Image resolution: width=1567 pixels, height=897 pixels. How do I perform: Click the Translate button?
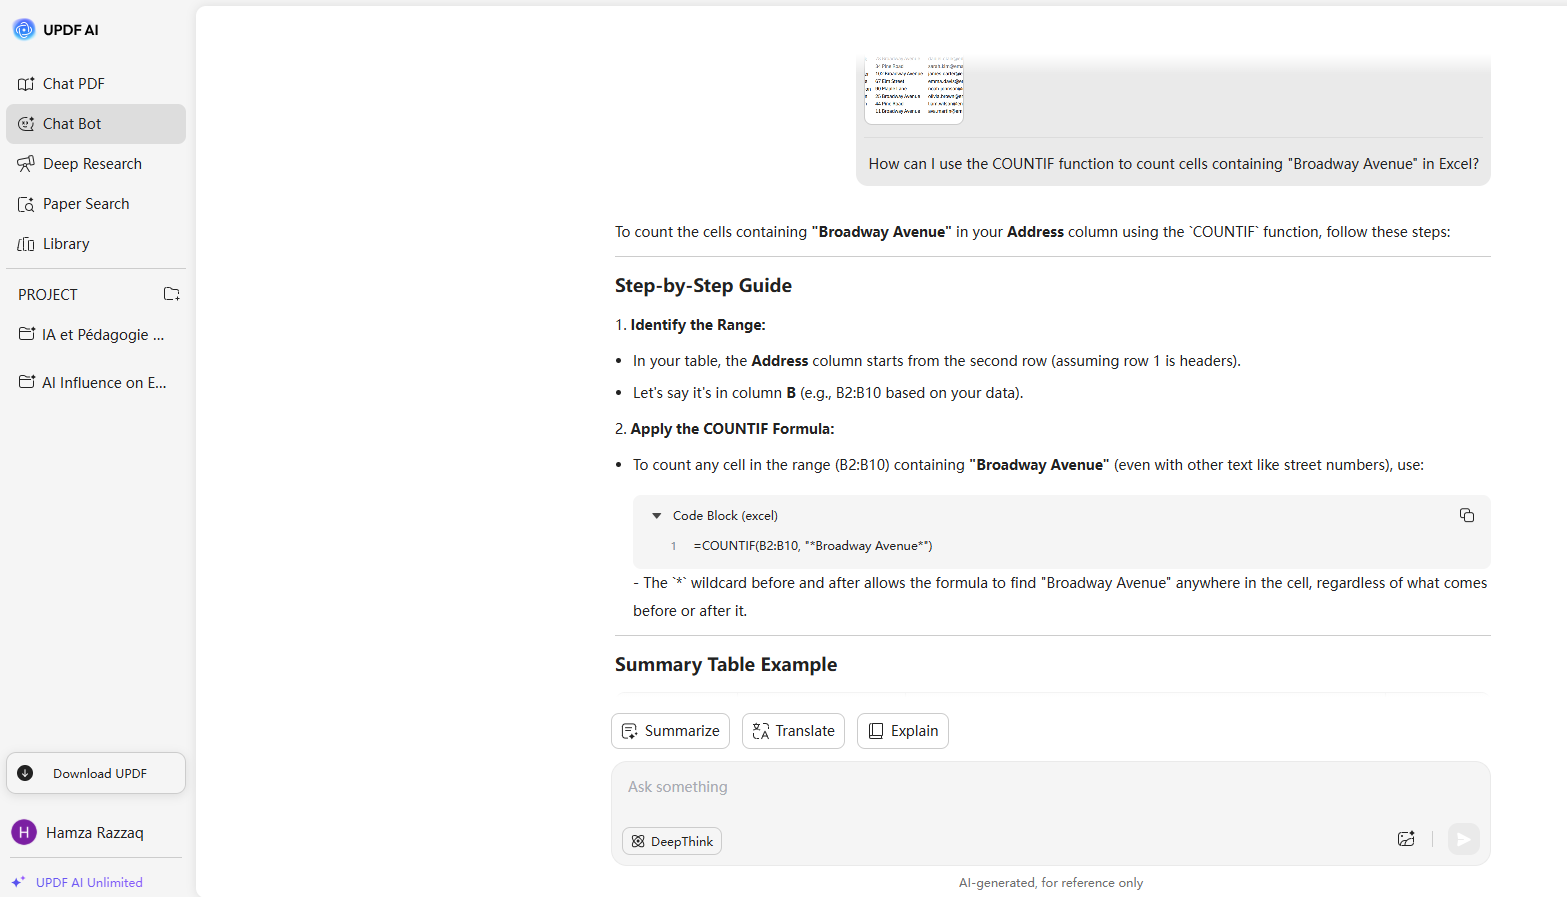pyautogui.click(x=793, y=731)
